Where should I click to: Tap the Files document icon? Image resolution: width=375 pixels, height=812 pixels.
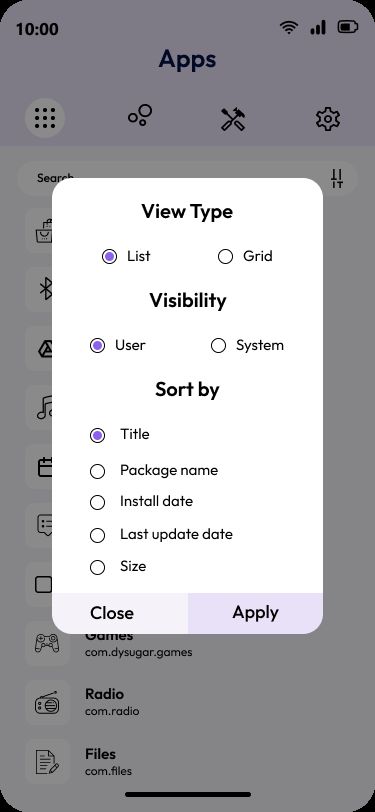47,762
